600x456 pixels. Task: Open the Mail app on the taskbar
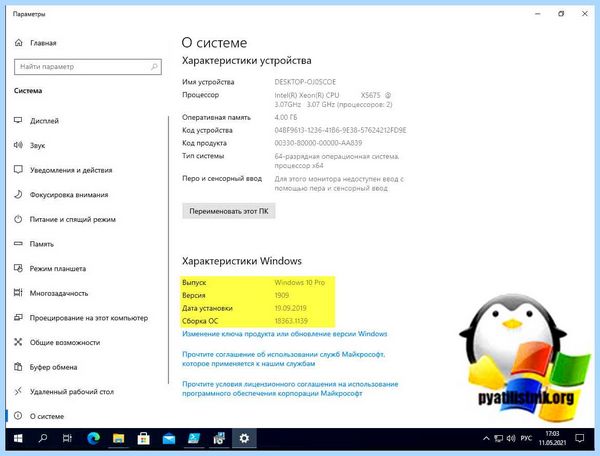[x=169, y=439]
